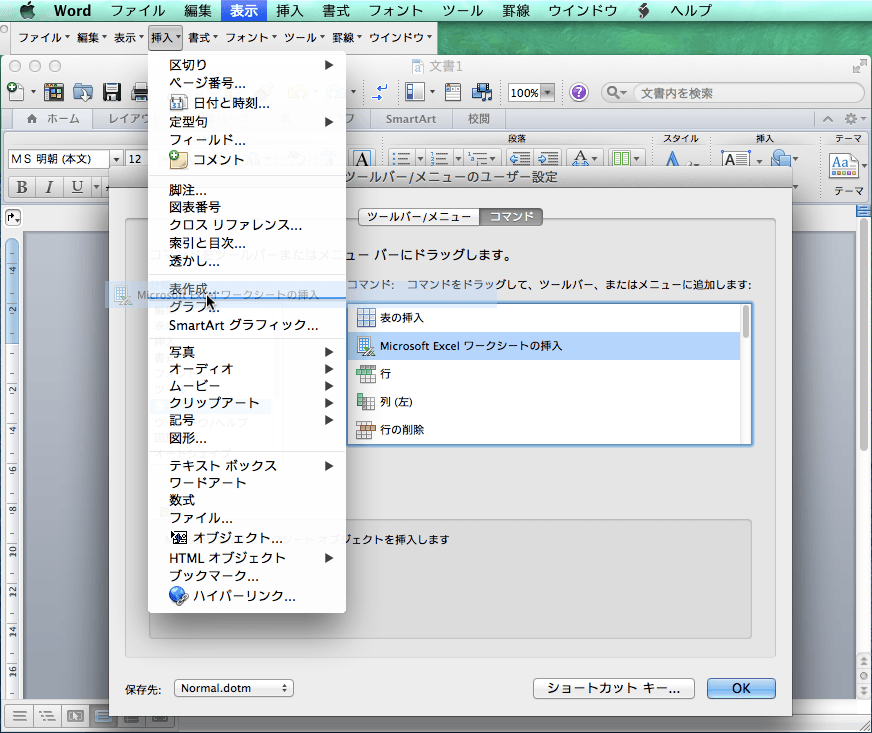
Task: Open the ウインドウ menu in the menu bar
Action: (x=582, y=11)
